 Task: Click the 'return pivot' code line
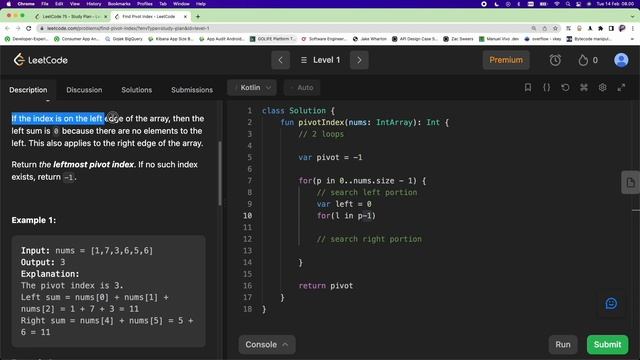coord(326,286)
